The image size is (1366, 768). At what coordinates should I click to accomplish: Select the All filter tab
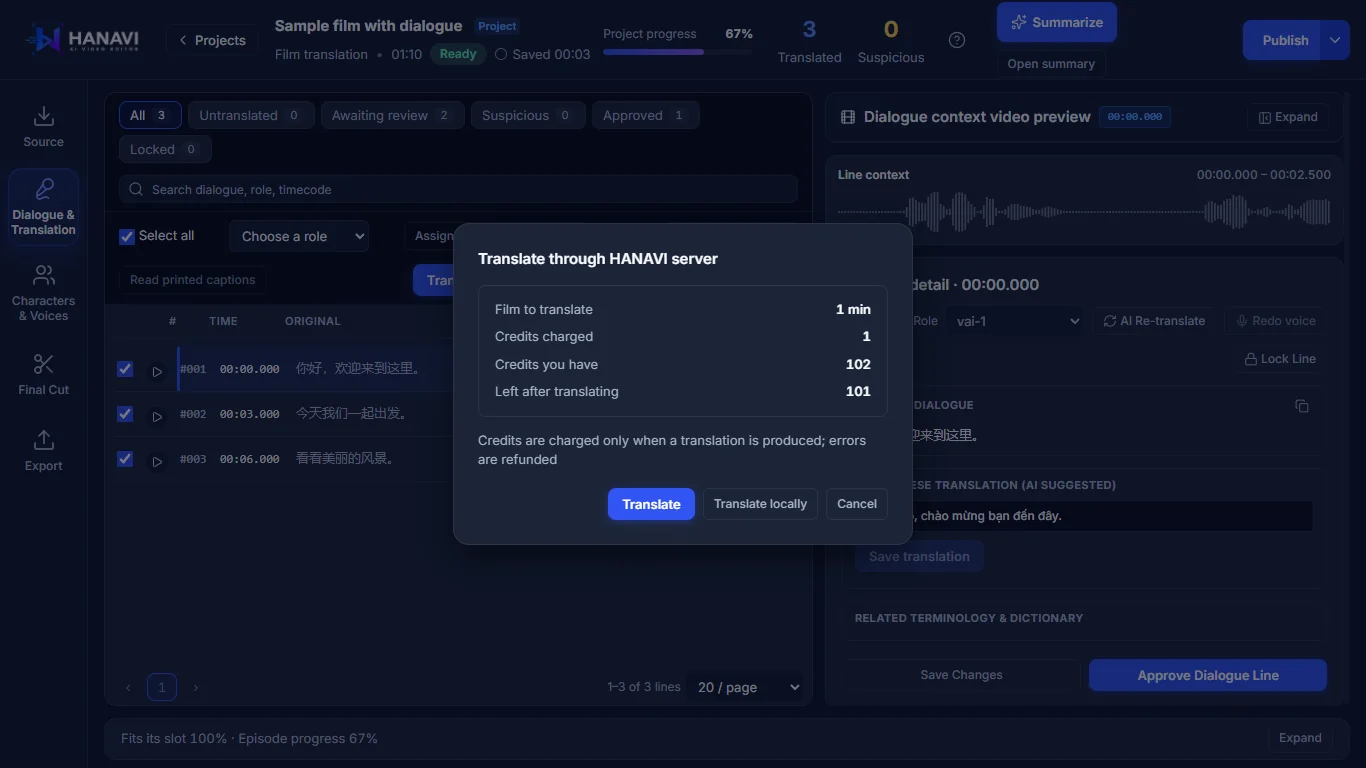coord(150,115)
